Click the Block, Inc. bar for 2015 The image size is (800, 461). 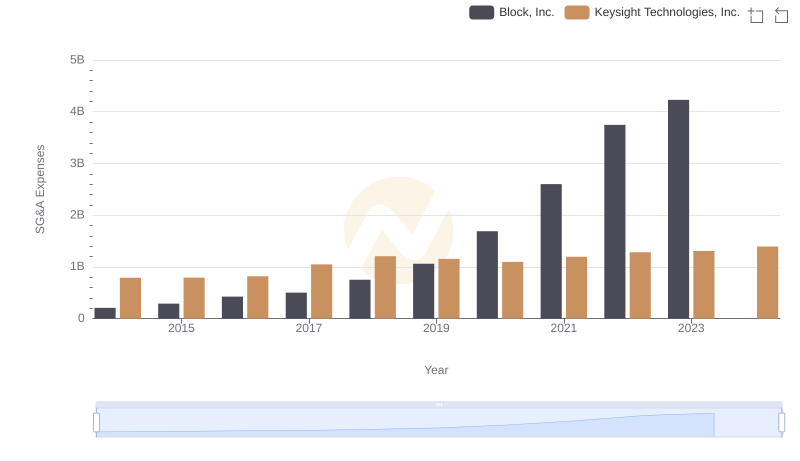point(168,311)
